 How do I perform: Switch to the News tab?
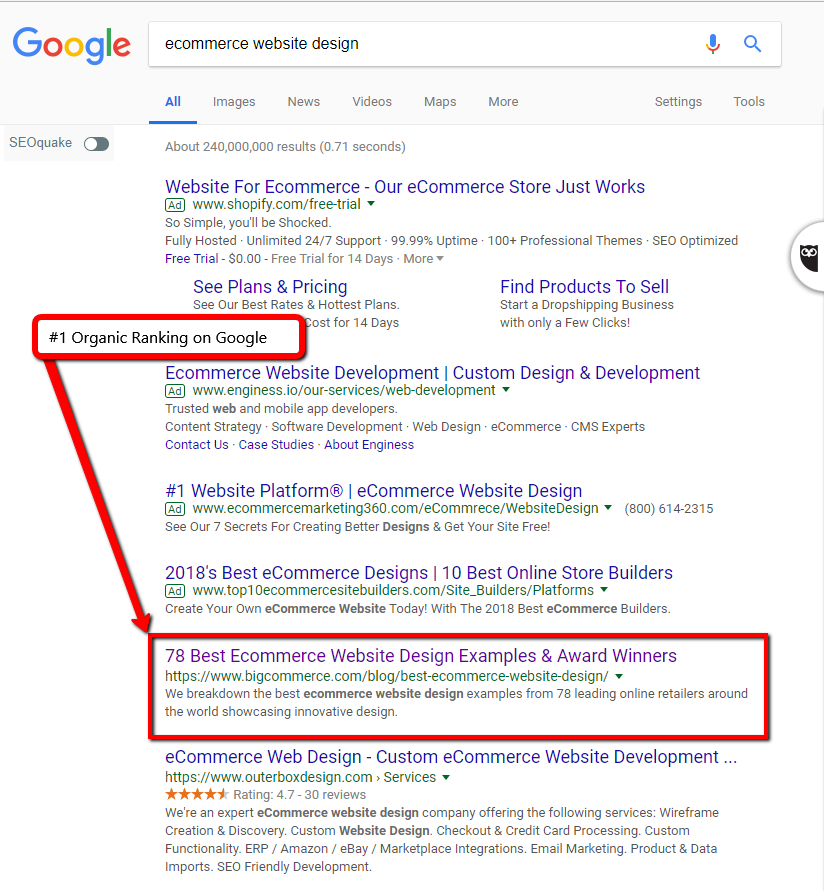303,102
